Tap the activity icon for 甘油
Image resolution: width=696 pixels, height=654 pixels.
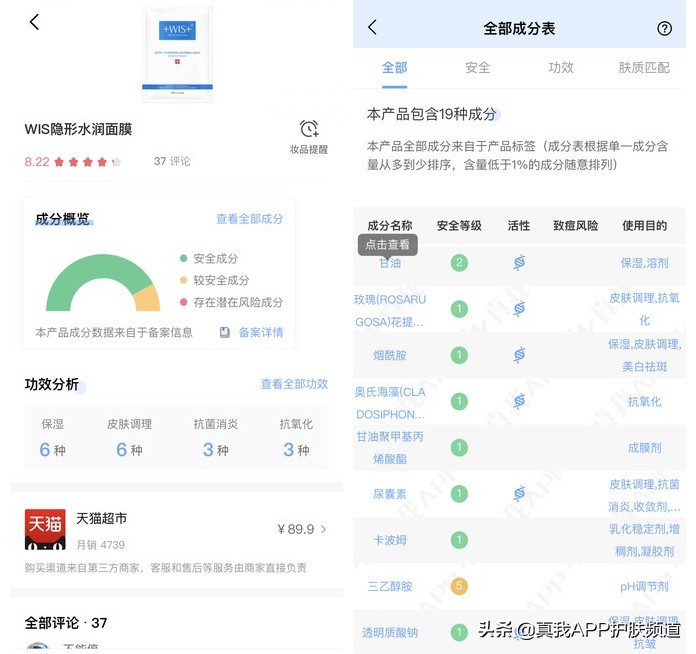[519, 263]
